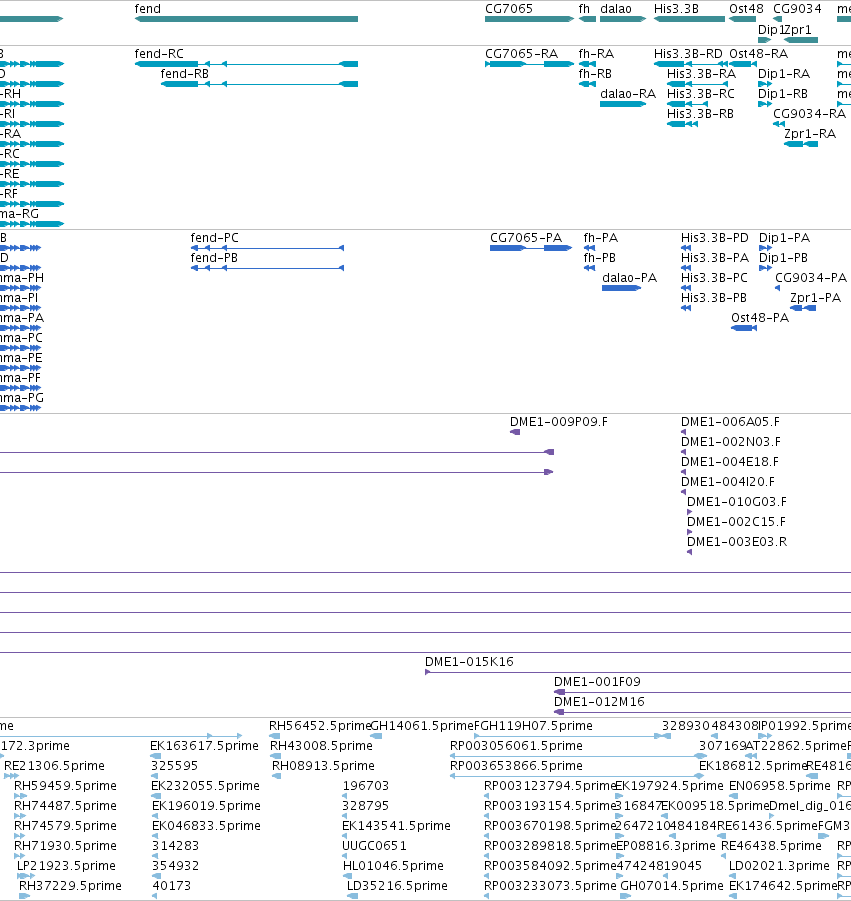Click the DME1-009P09.F clone end

(515, 432)
